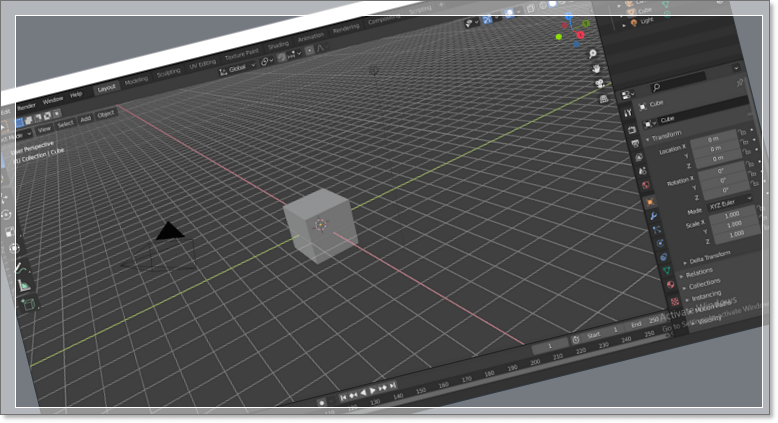Open the Render properties tab
Viewport: 778px width, 423px height.
632,130
